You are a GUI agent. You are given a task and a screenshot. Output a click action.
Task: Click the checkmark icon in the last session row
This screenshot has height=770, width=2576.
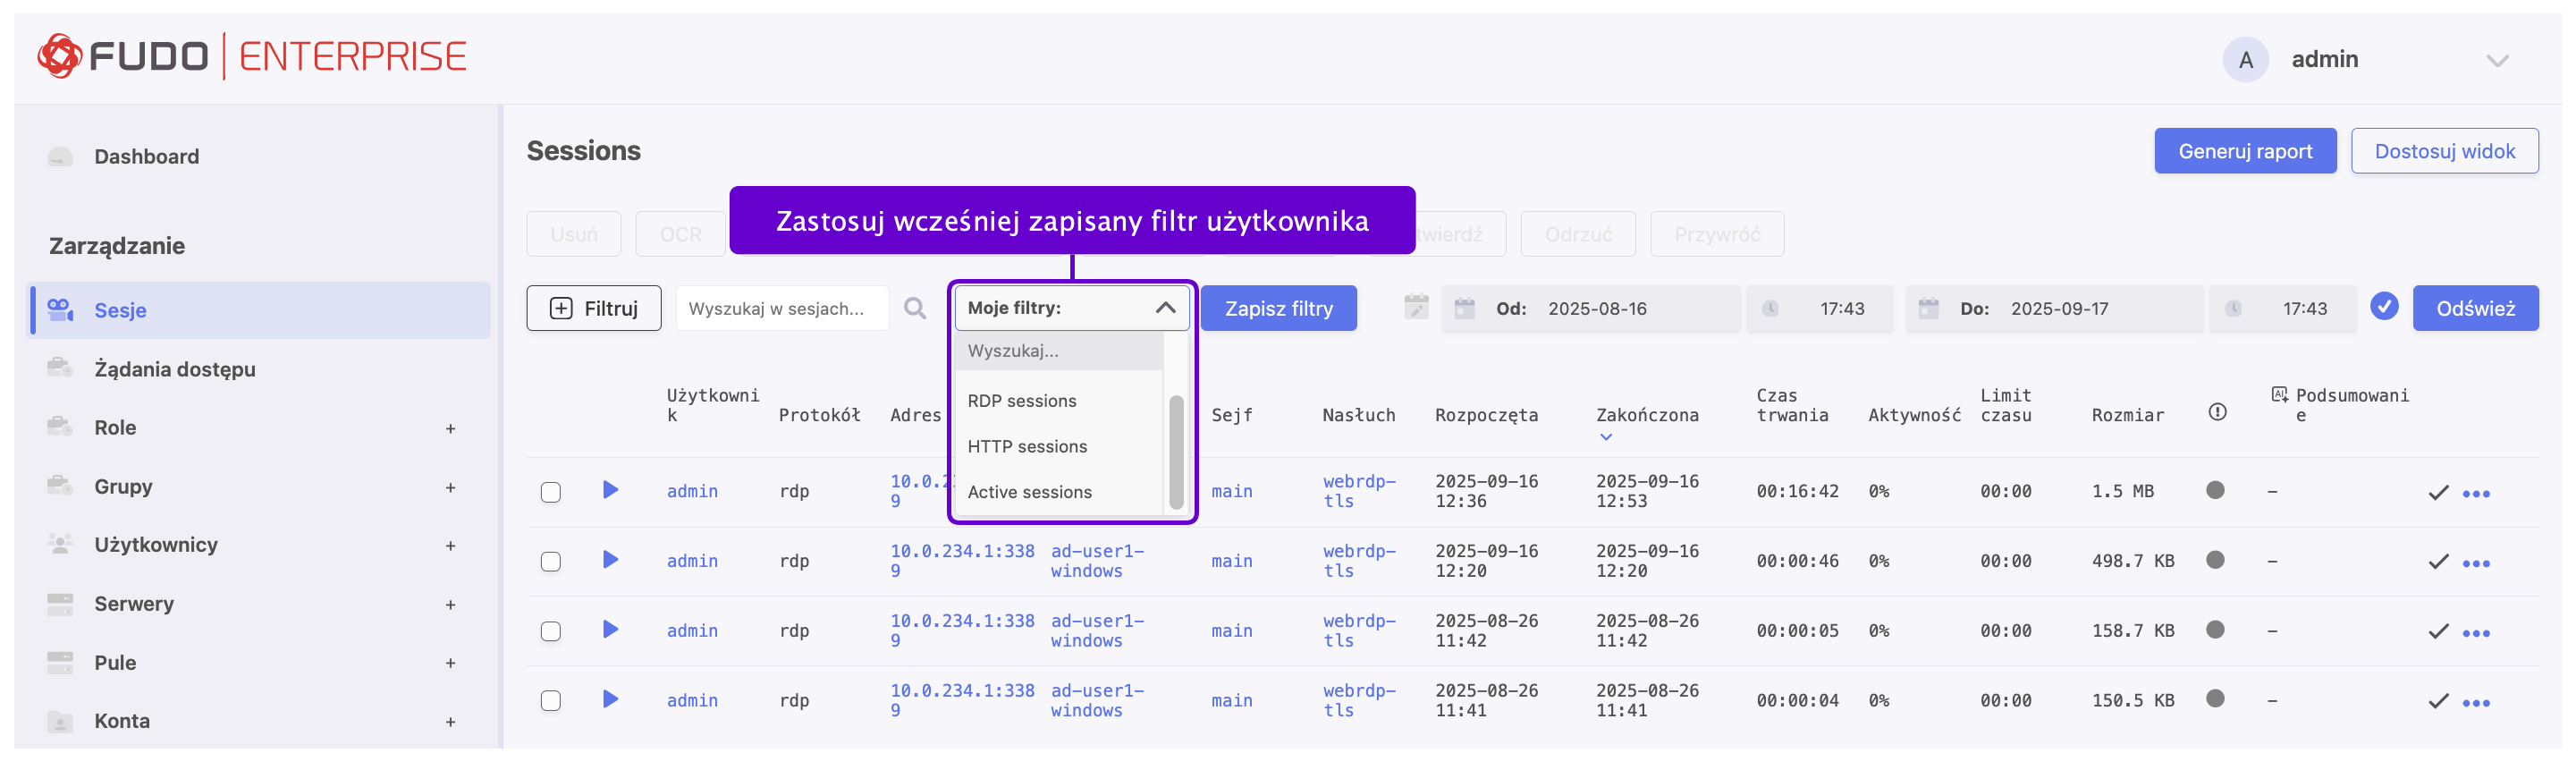[2438, 701]
